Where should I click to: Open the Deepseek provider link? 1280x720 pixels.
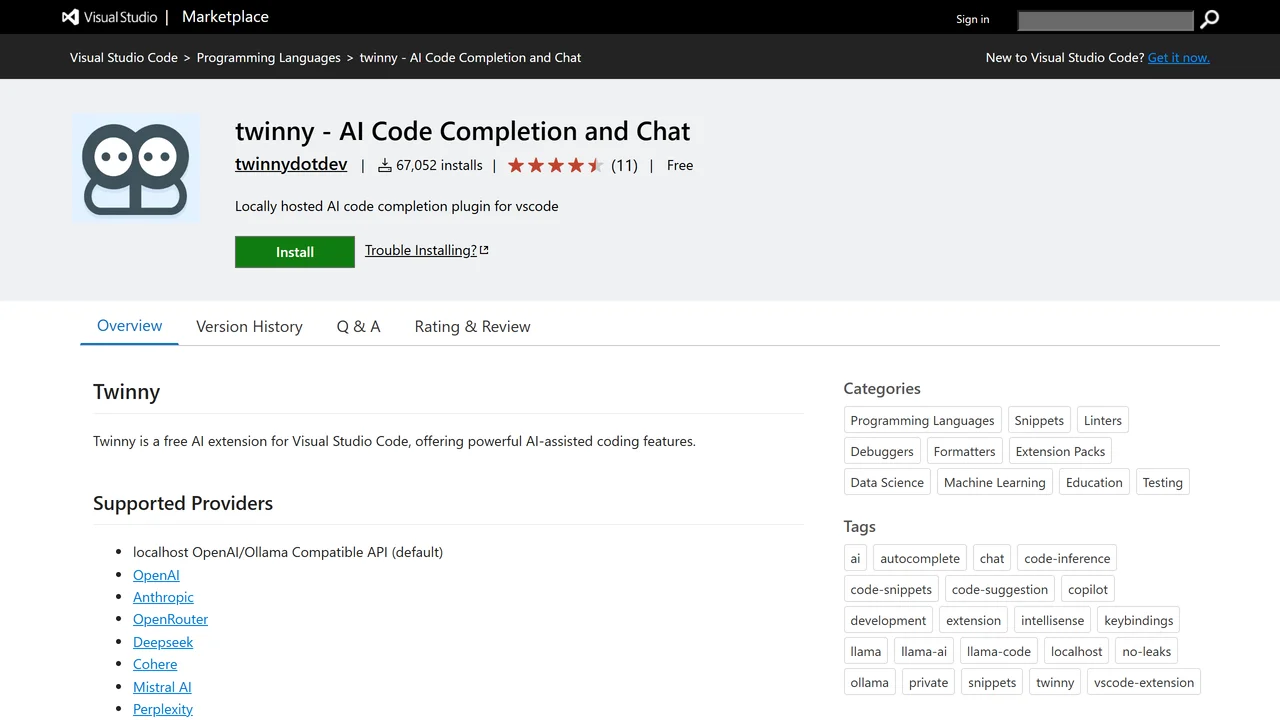[163, 642]
